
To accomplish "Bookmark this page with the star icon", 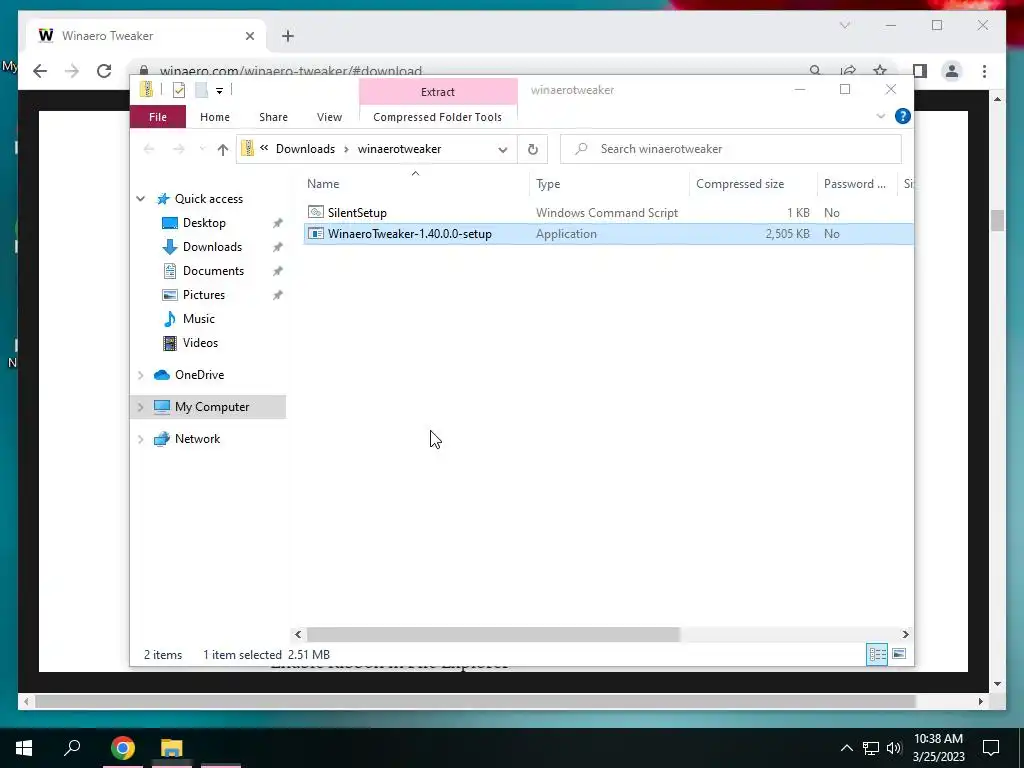I will point(880,71).
